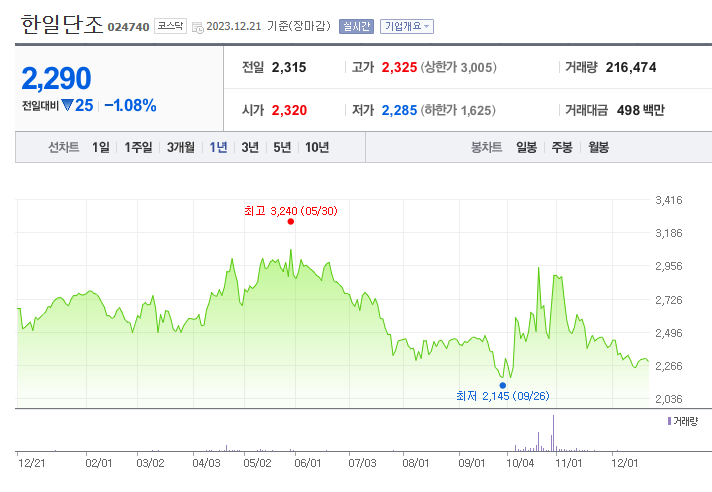Click the 10/04 date axis label
This screenshot has height=492, width=712.
(x=520, y=463)
